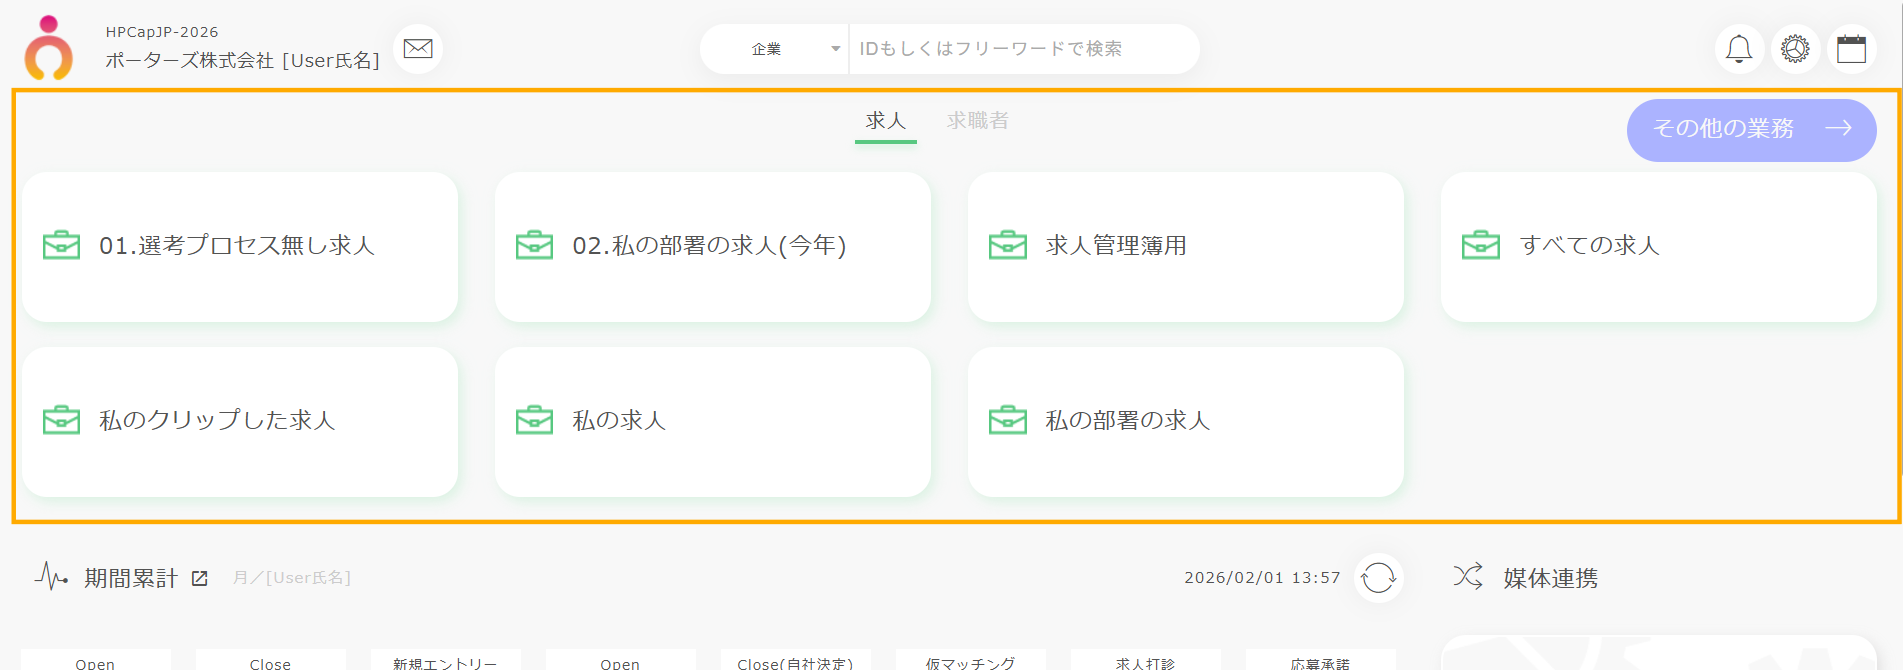The height and width of the screenshot is (670, 1903).
Task: Open notifications bell icon
Action: pyautogui.click(x=1739, y=49)
